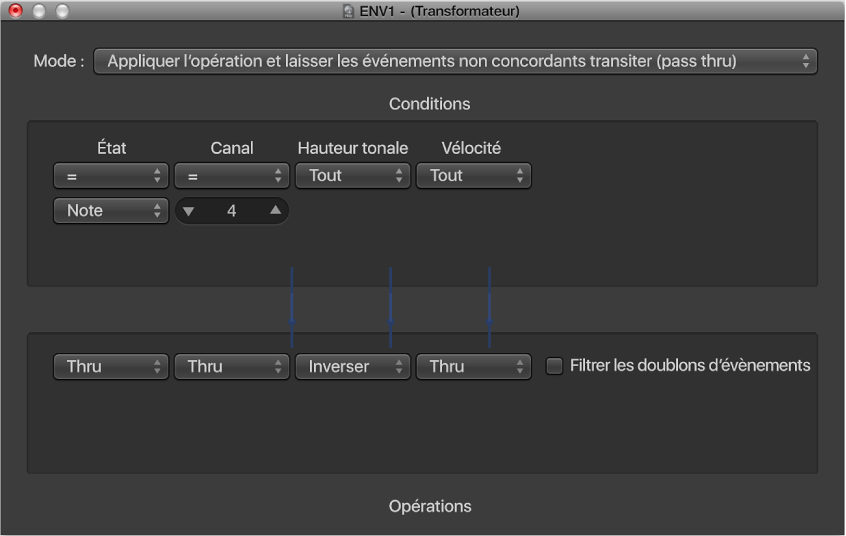Click the ENV1 - (Transformateur) window title

pos(440,12)
